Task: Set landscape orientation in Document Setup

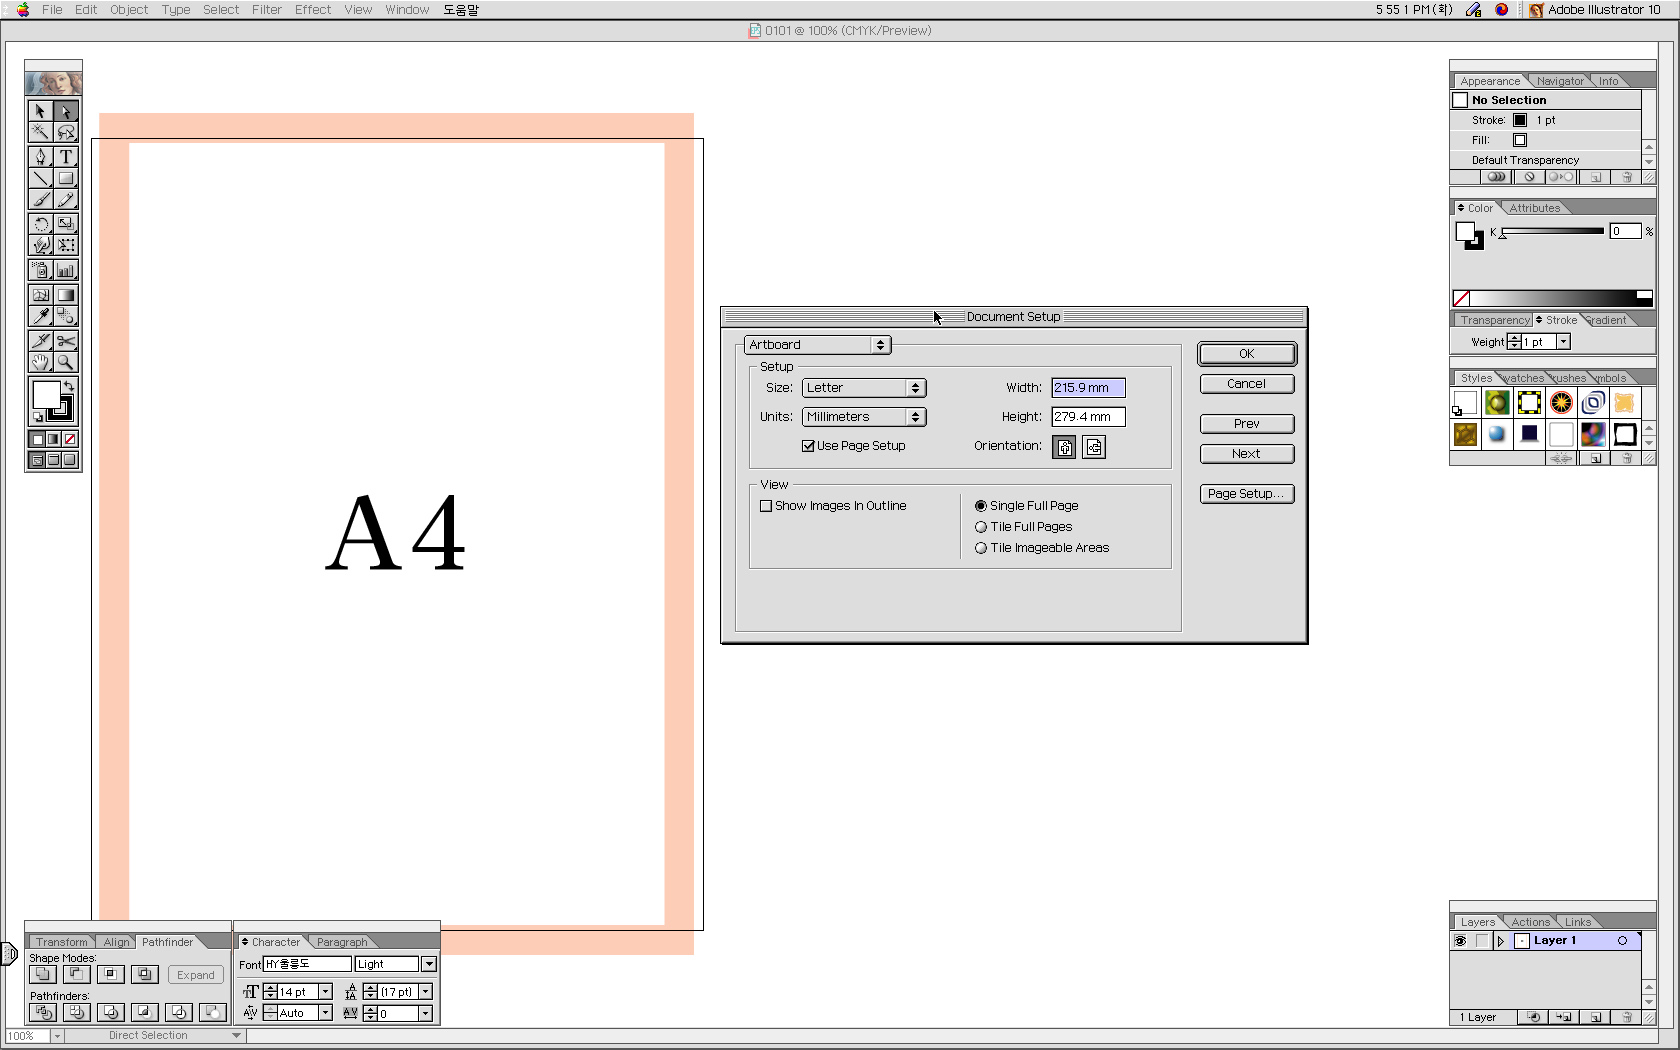Action: coord(1094,447)
